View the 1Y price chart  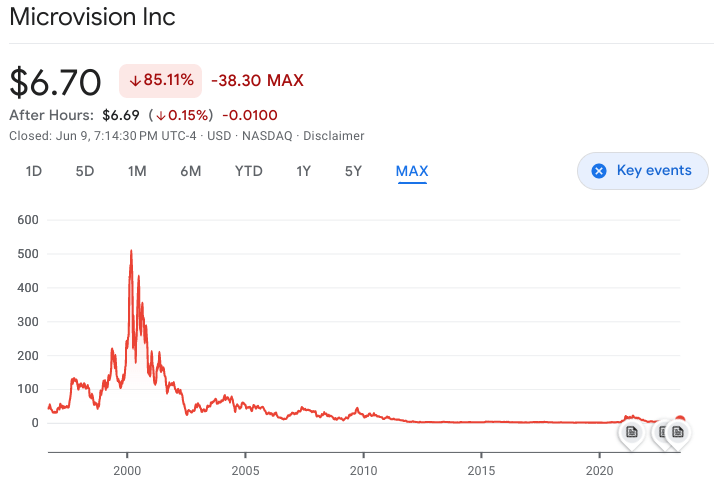click(303, 171)
